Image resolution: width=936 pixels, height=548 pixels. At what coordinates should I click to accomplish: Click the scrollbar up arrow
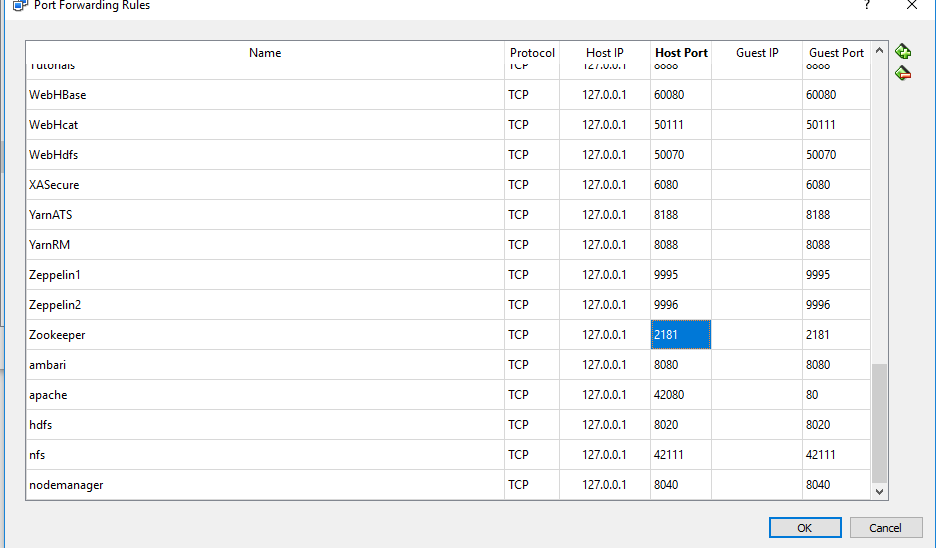879,51
